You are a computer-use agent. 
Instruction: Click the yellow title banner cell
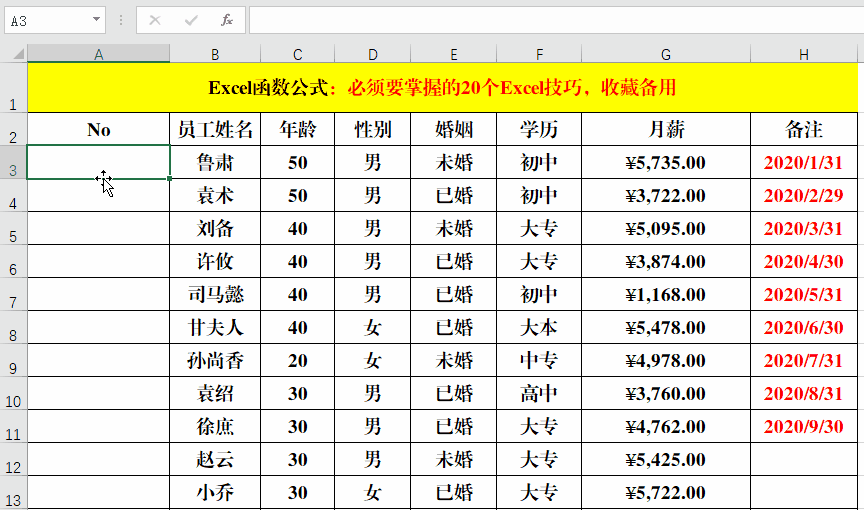(442, 88)
